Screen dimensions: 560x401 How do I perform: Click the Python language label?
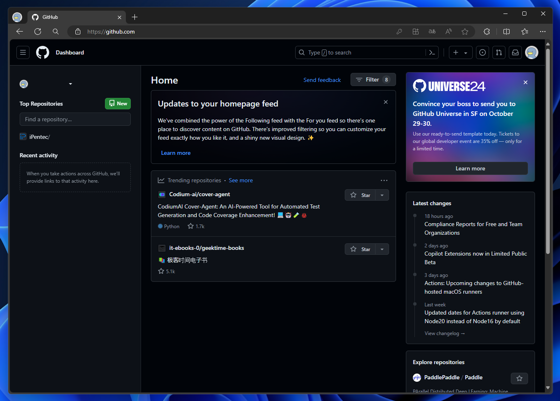pyautogui.click(x=169, y=226)
